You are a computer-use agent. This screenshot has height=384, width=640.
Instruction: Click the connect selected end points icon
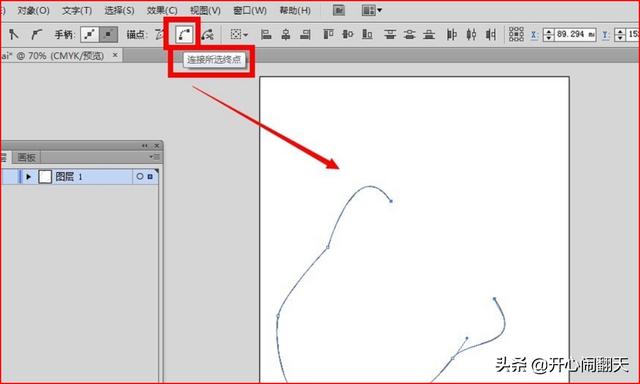click(x=184, y=35)
